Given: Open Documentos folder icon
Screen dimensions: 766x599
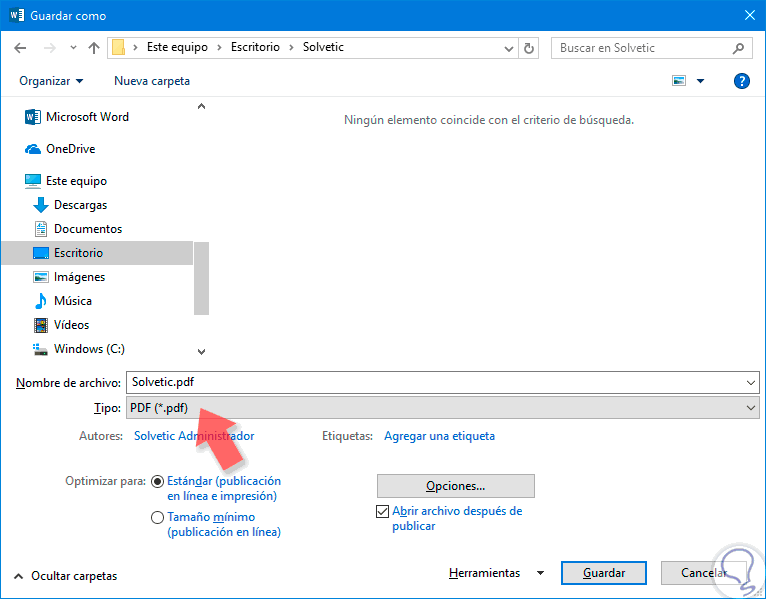Looking at the screenshot, I should point(41,229).
